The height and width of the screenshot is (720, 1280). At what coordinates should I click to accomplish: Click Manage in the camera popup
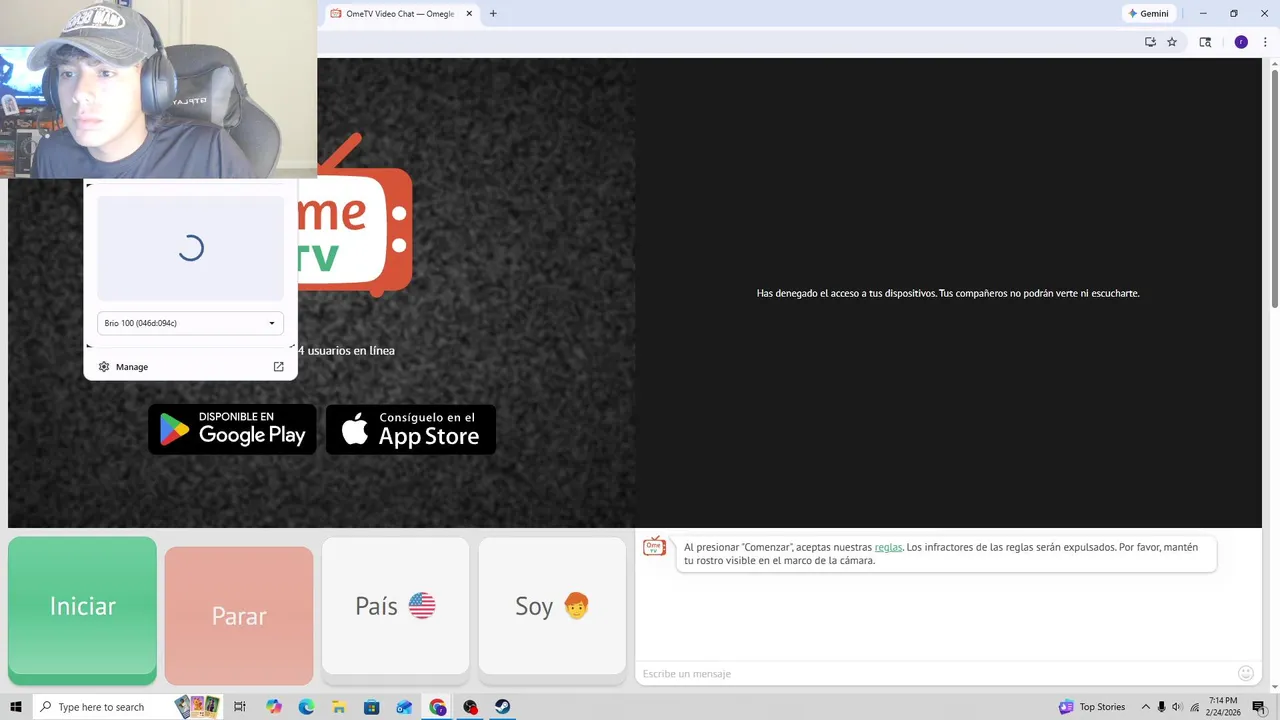[x=132, y=367]
